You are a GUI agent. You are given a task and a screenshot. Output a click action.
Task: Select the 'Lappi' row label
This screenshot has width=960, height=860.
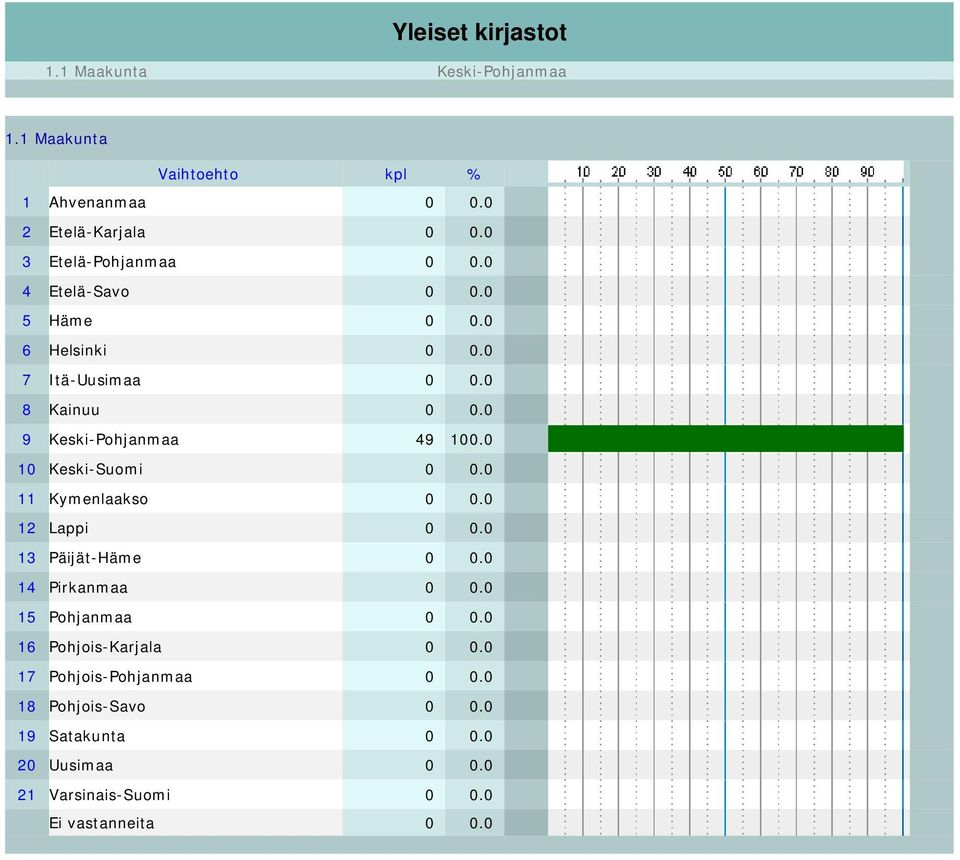[69, 528]
